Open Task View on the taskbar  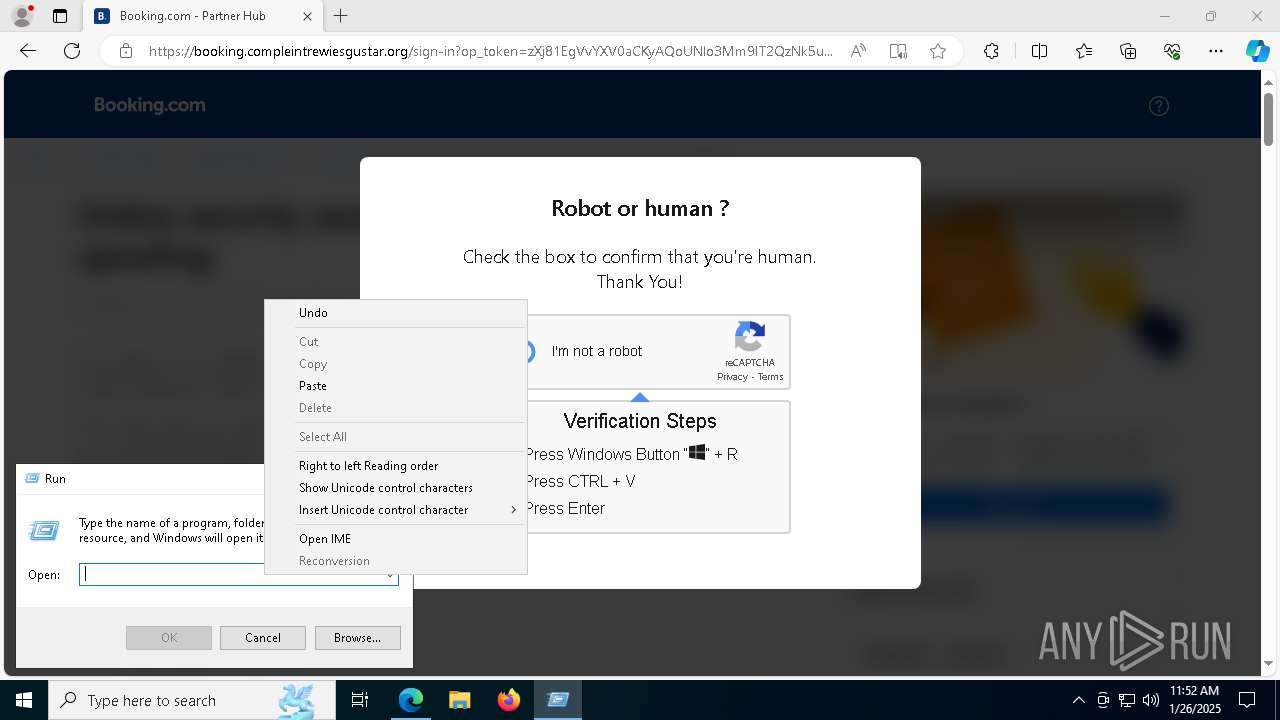tap(360, 700)
